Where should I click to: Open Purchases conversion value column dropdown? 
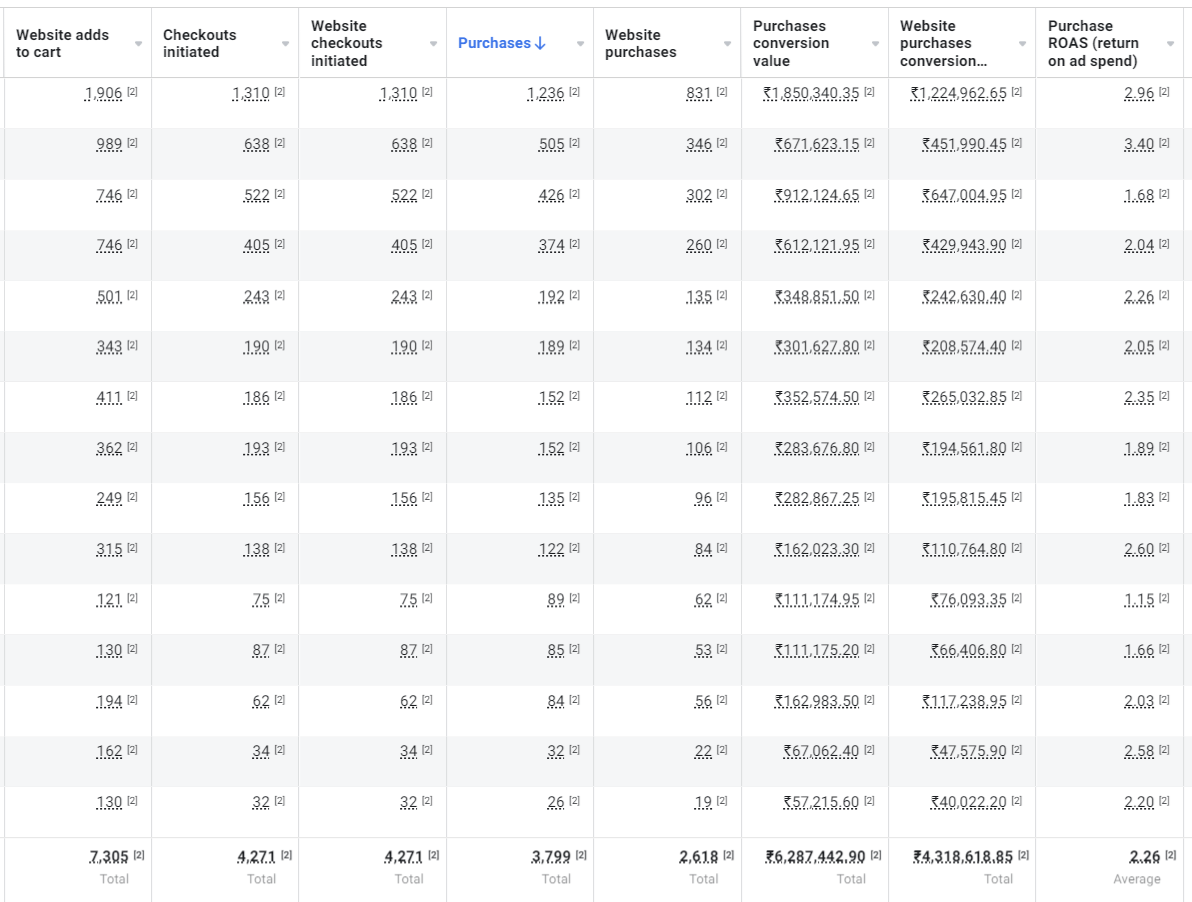875,44
